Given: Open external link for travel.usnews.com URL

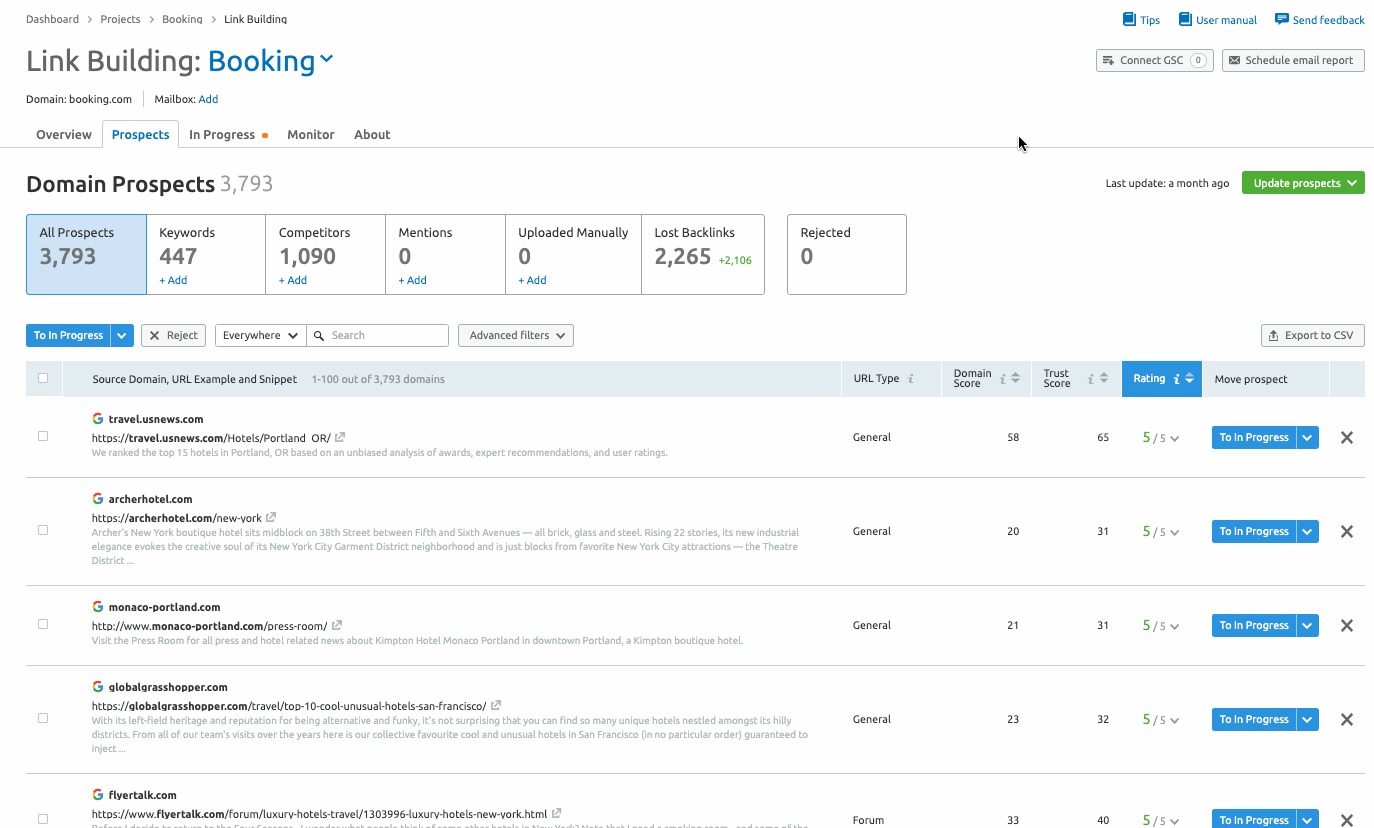Looking at the screenshot, I should point(340,437).
